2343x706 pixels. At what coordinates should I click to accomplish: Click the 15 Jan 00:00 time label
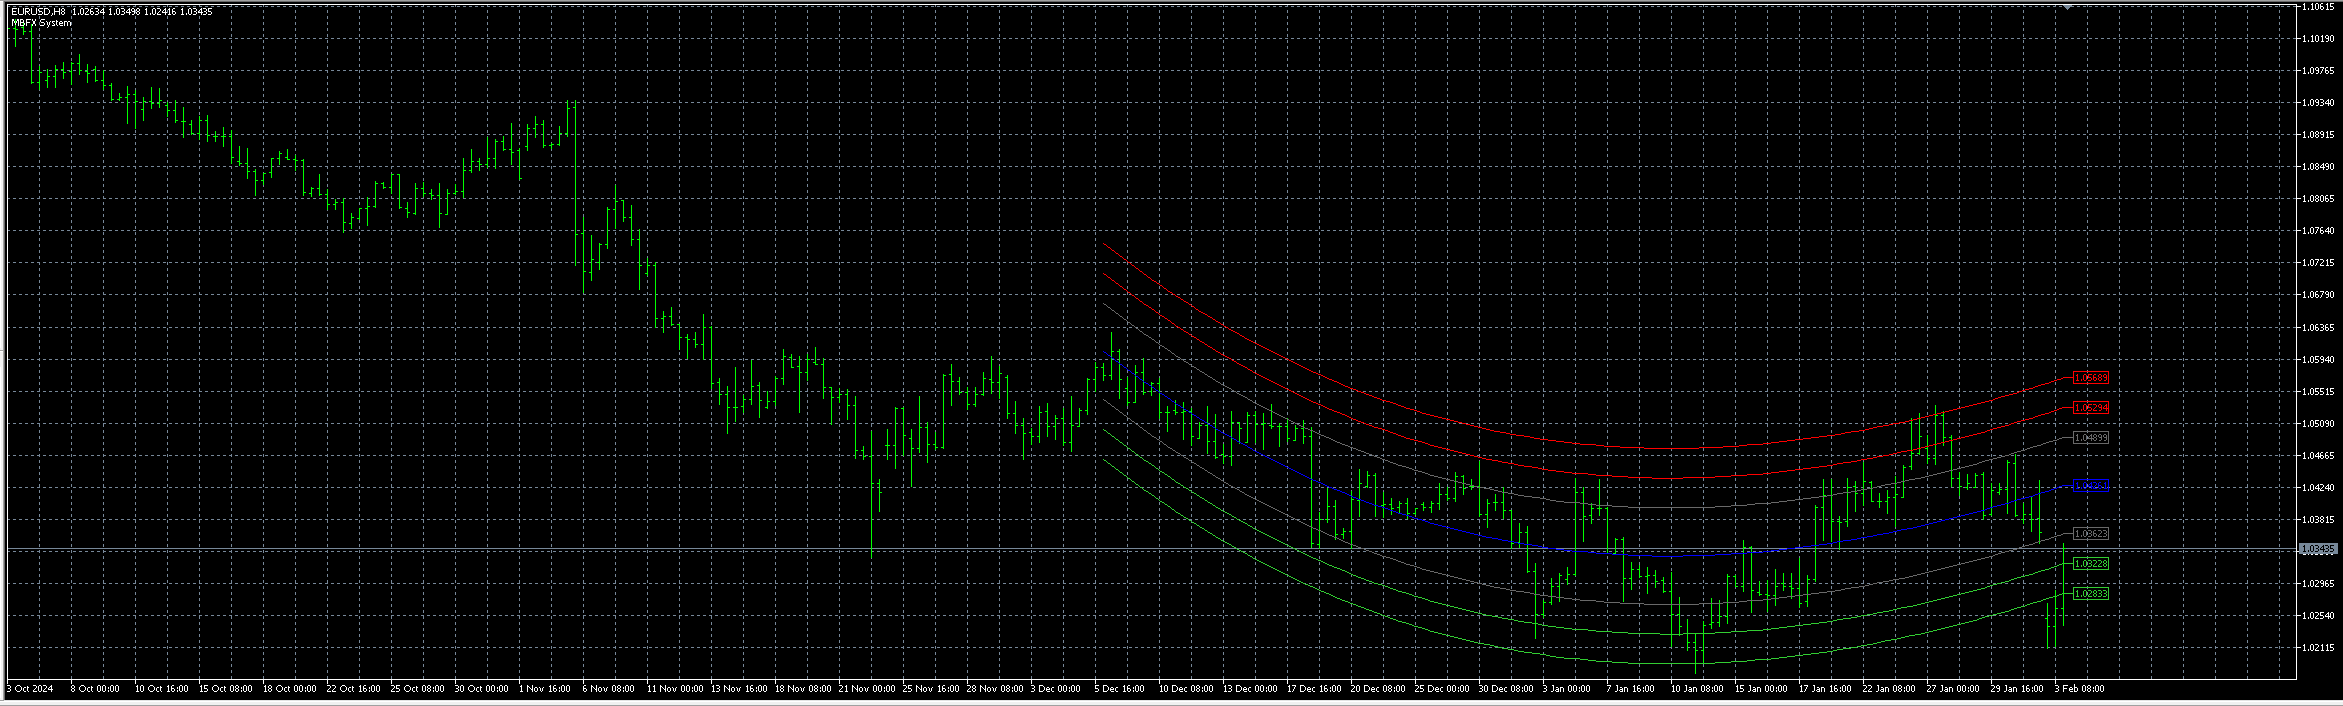click(x=1761, y=689)
